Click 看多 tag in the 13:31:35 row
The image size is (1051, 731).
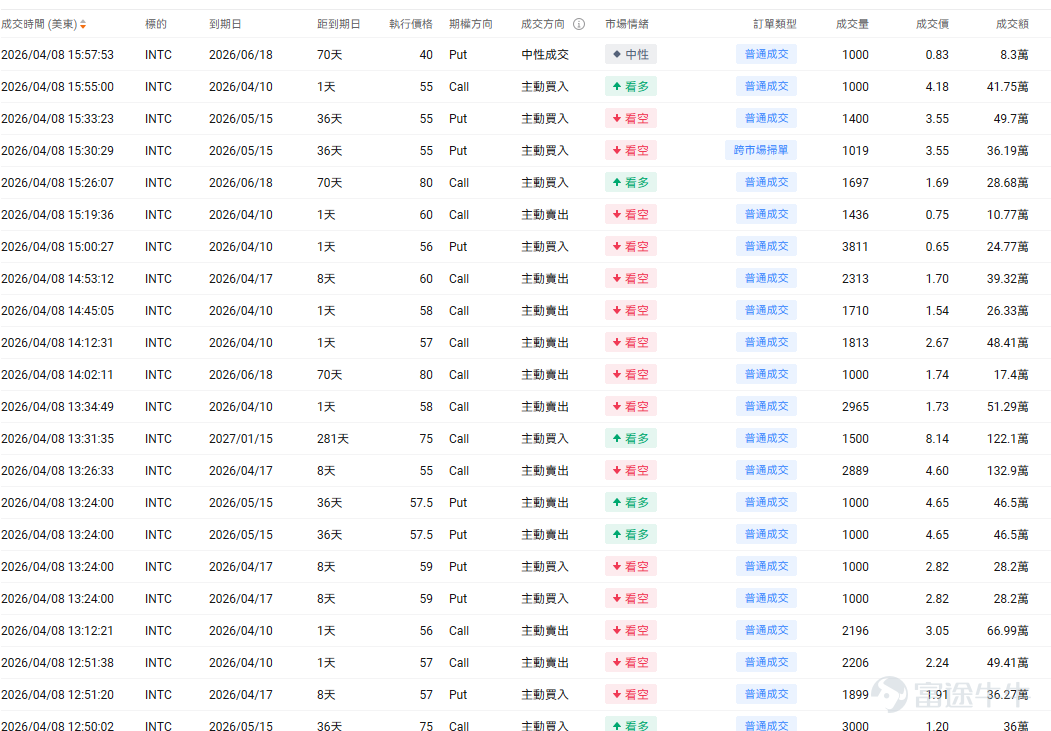pos(631,439)
